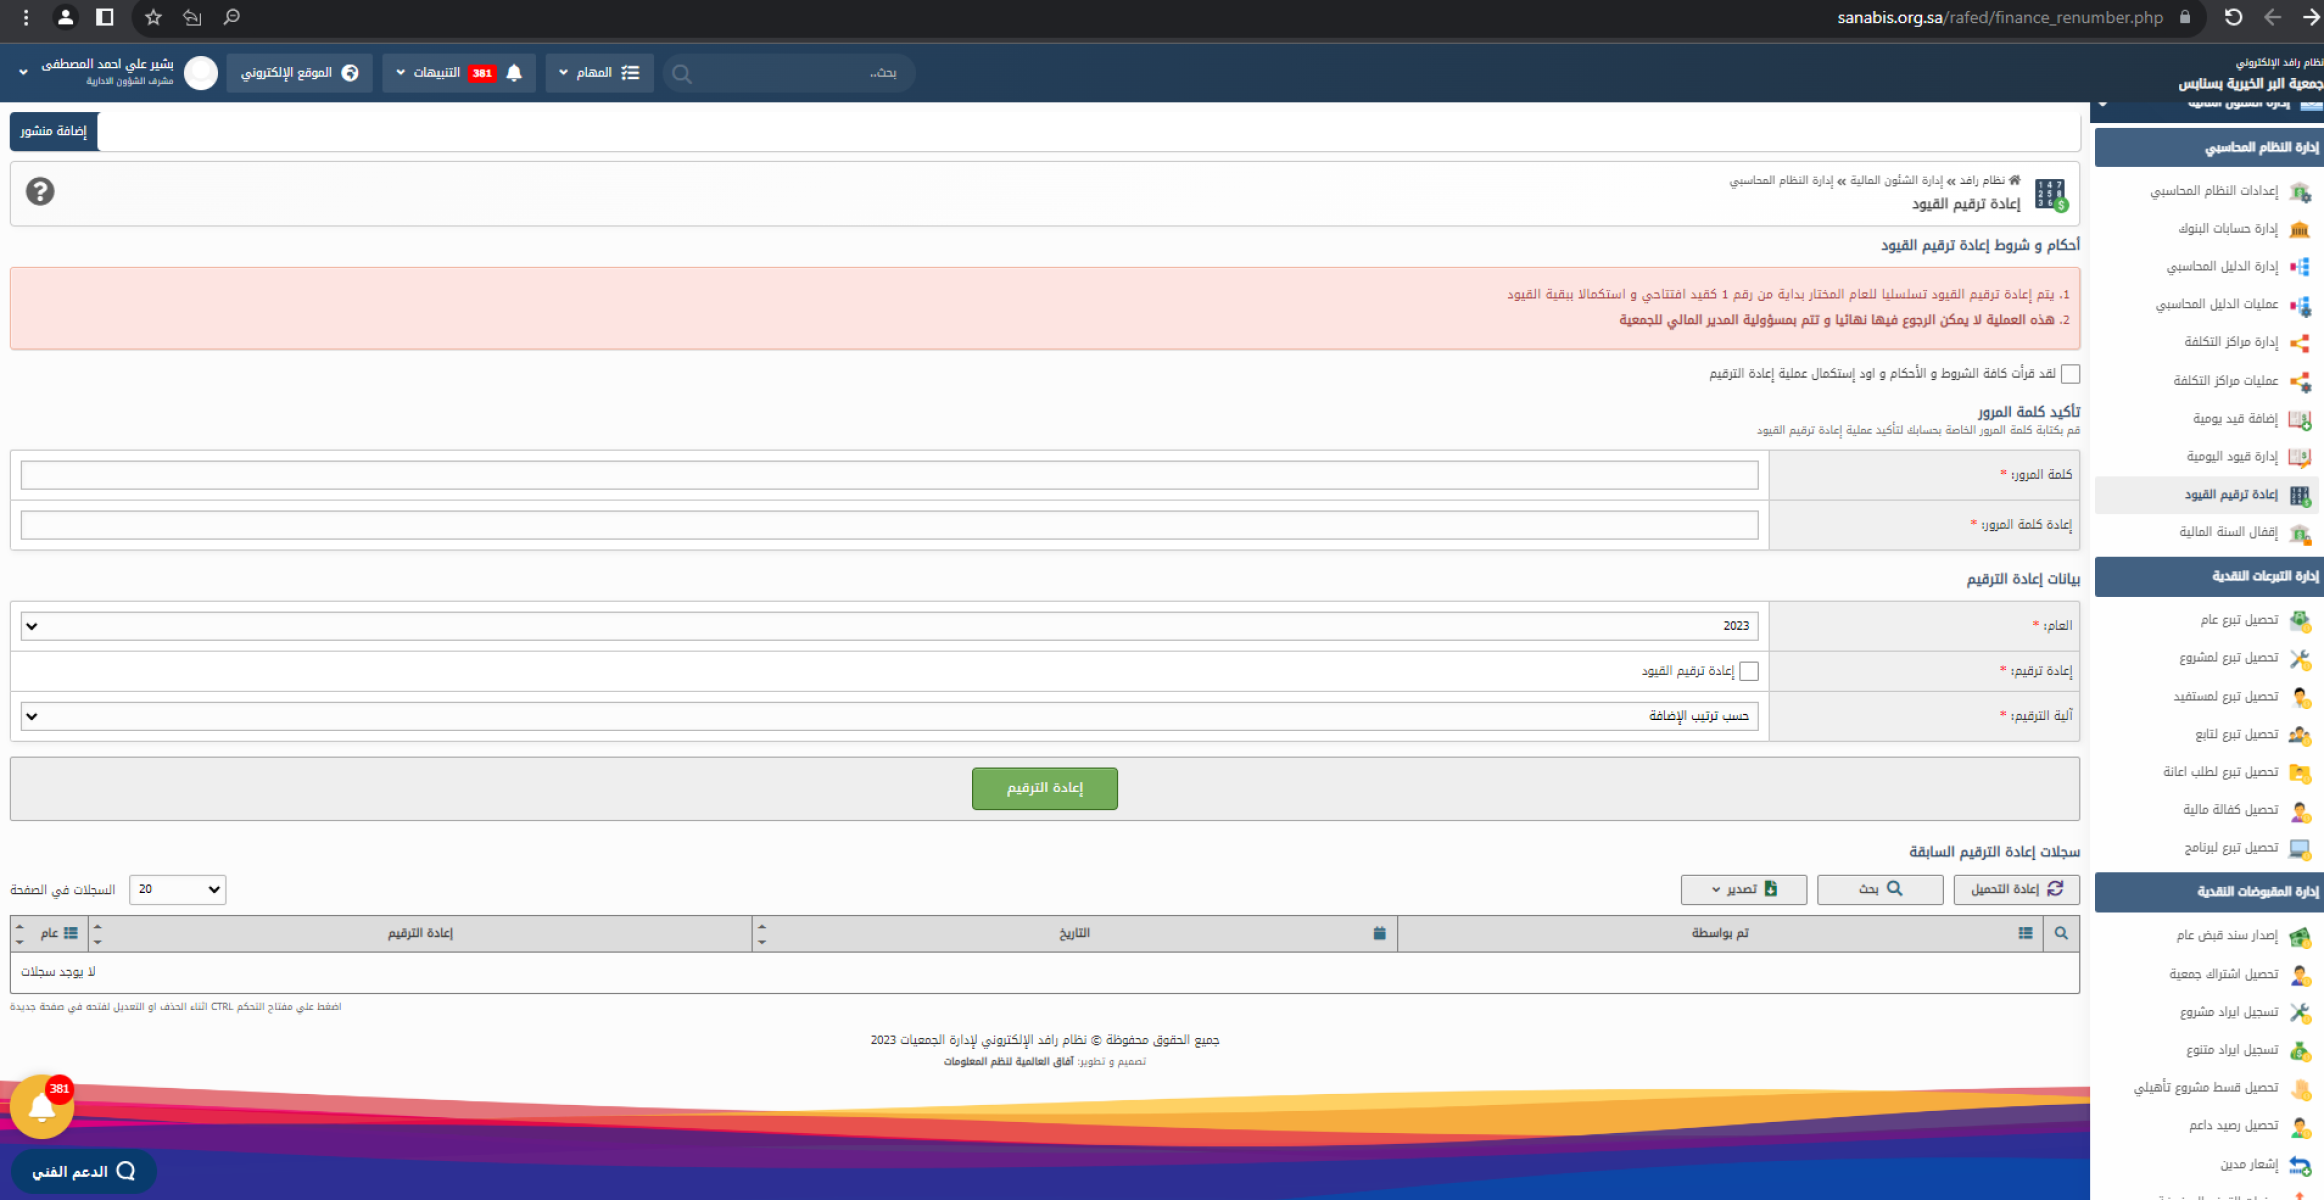Click the help question mark icon
Image resolution: width=2324 pixels, height=1200 pixels.
click(x=40, y=191)
